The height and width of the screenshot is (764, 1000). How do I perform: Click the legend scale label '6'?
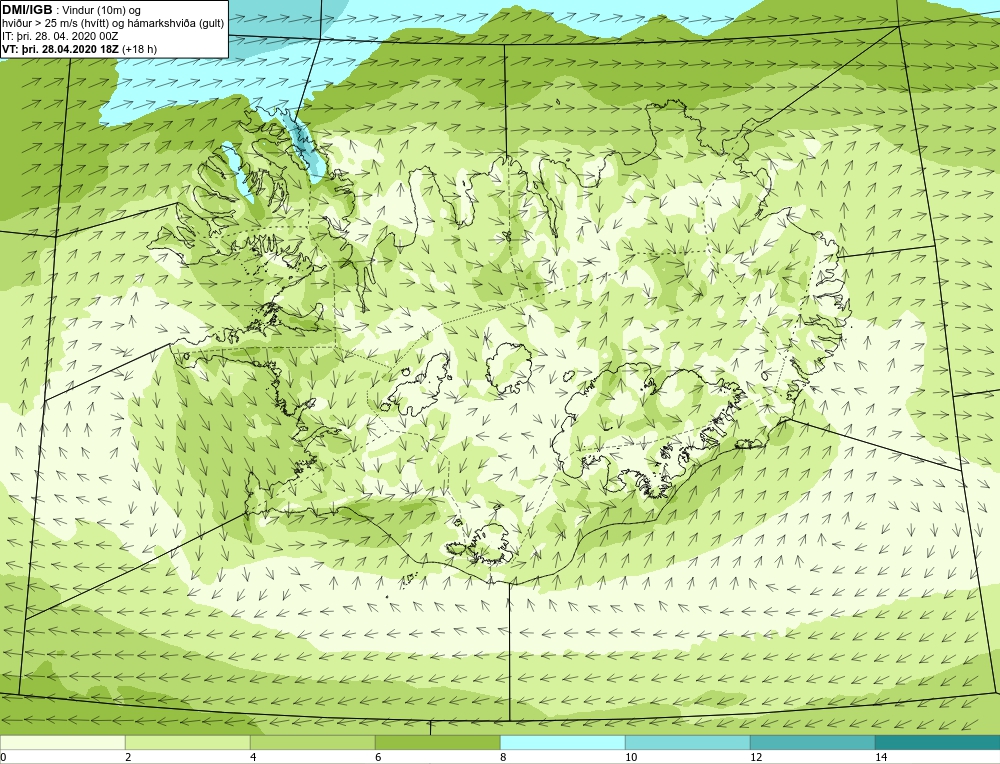click(378, 757)
